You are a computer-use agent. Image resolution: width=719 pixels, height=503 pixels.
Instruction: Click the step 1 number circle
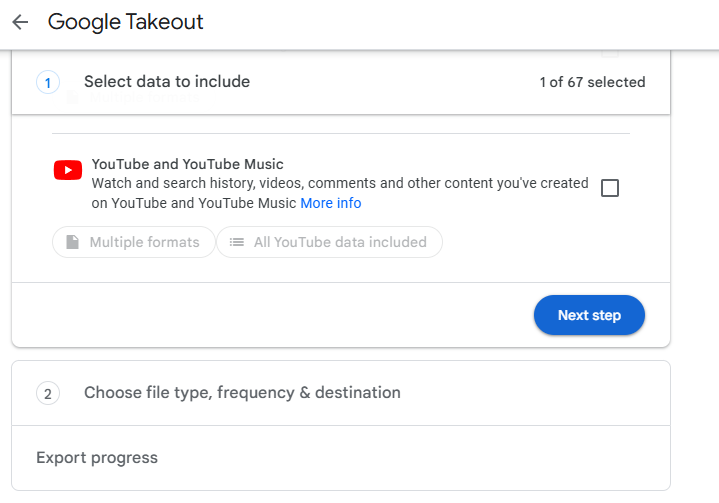tap(48, 82)
